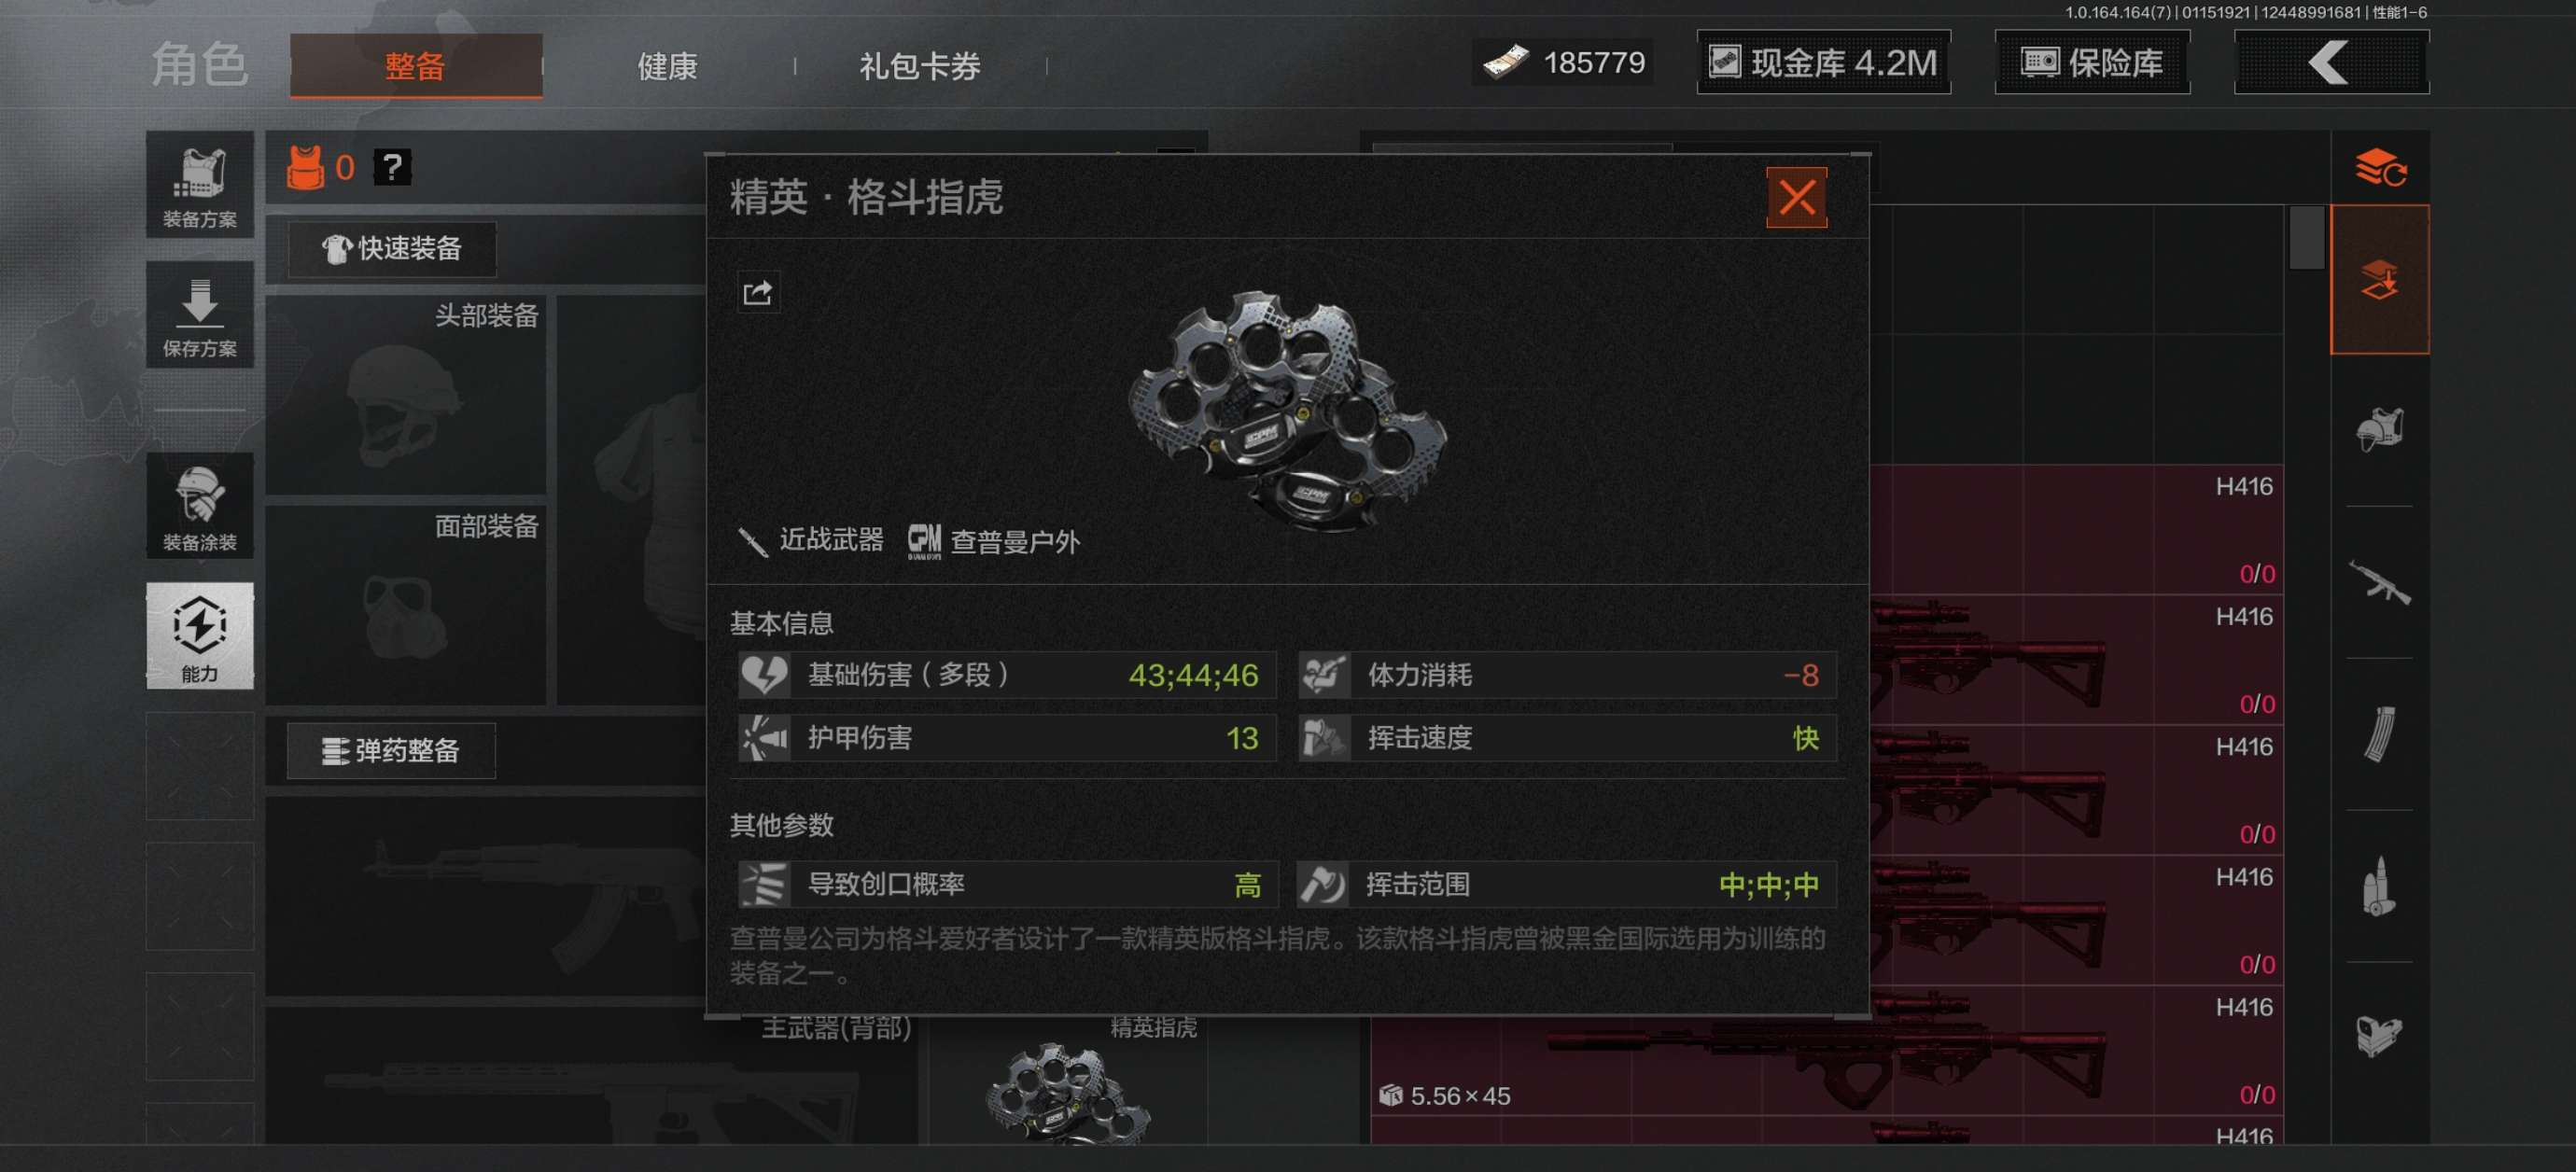Go back with the arrow button
Viewport: 2576px width, 1172px height.
[2331, 63]
